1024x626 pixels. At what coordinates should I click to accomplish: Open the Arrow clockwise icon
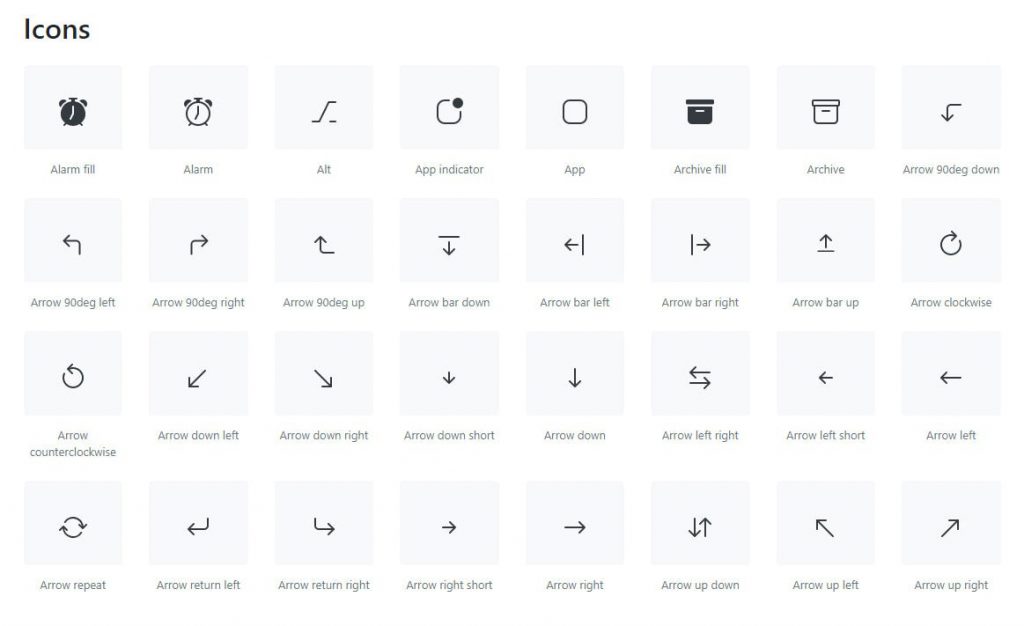pos(951,243)
